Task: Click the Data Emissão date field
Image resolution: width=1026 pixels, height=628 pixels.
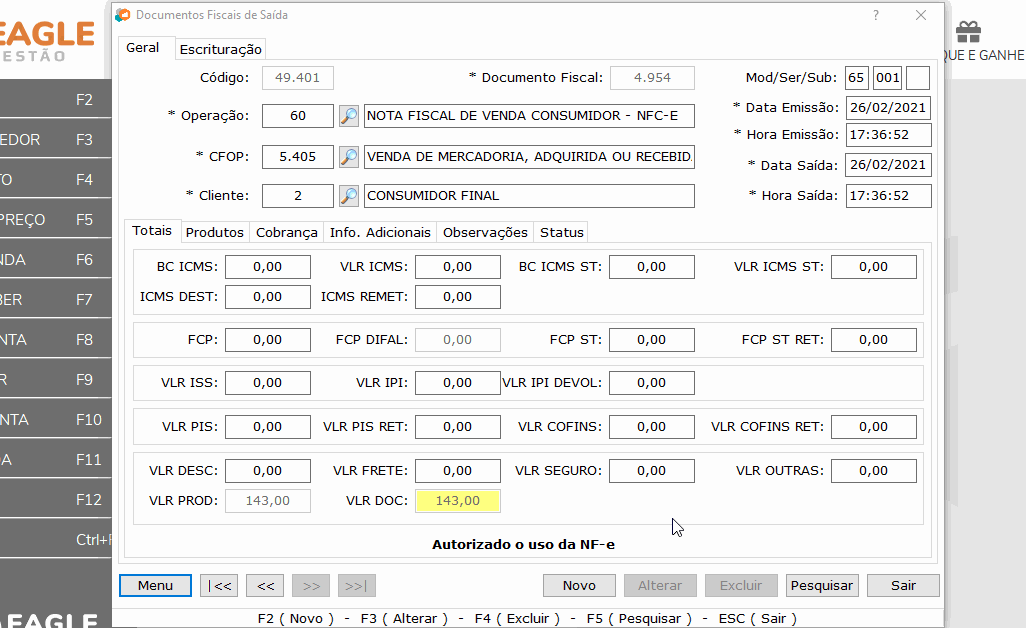Action: tap(888, 108)
